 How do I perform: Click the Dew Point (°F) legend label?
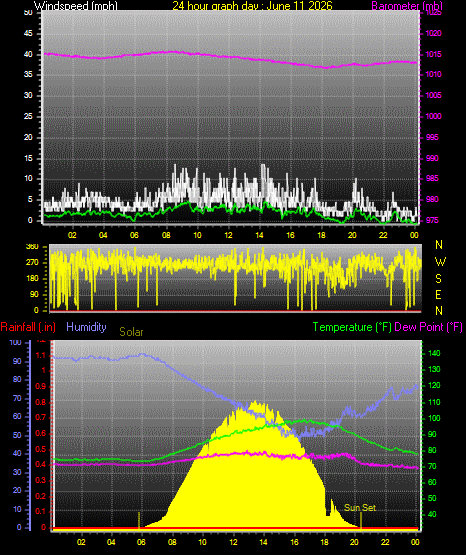[428, 327]
